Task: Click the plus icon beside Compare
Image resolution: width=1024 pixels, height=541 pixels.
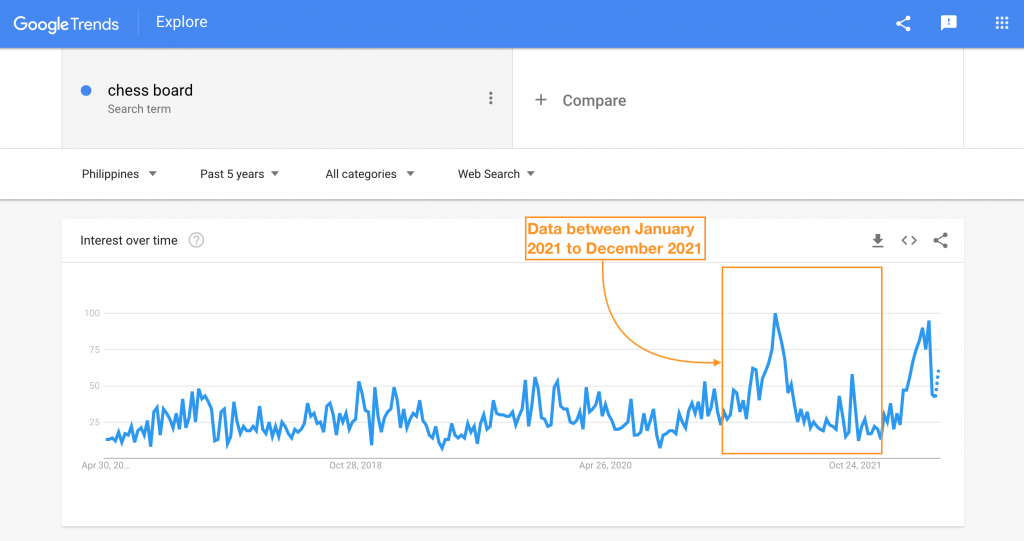Action: 541,100
